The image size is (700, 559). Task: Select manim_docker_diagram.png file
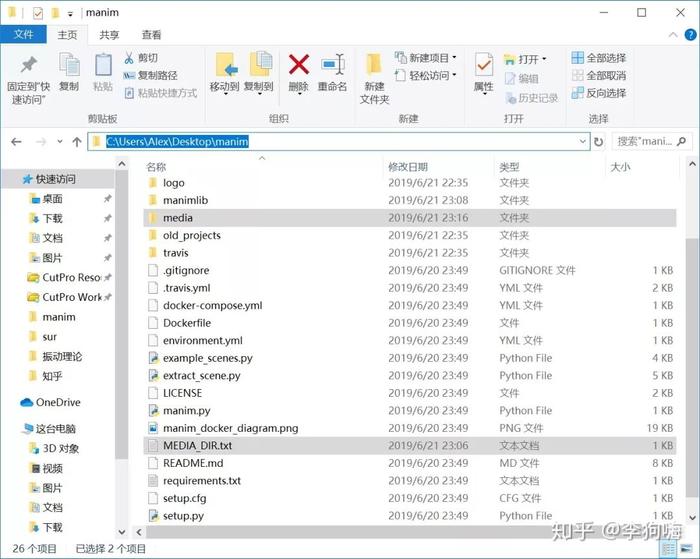[230, 428]
